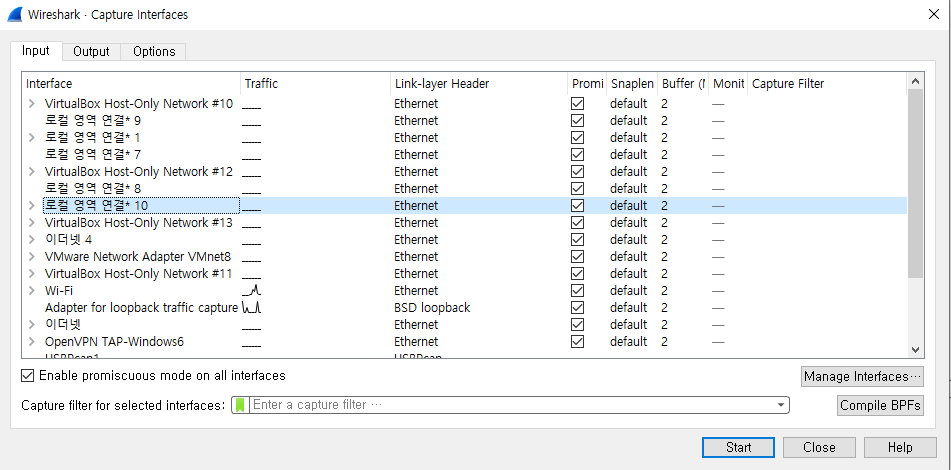Close the Capture Interfaces window with X

934,14
